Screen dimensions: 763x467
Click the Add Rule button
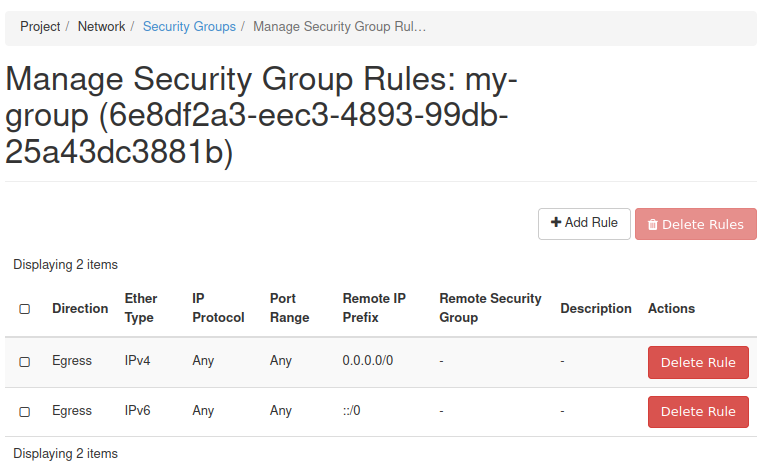(584, 223)
